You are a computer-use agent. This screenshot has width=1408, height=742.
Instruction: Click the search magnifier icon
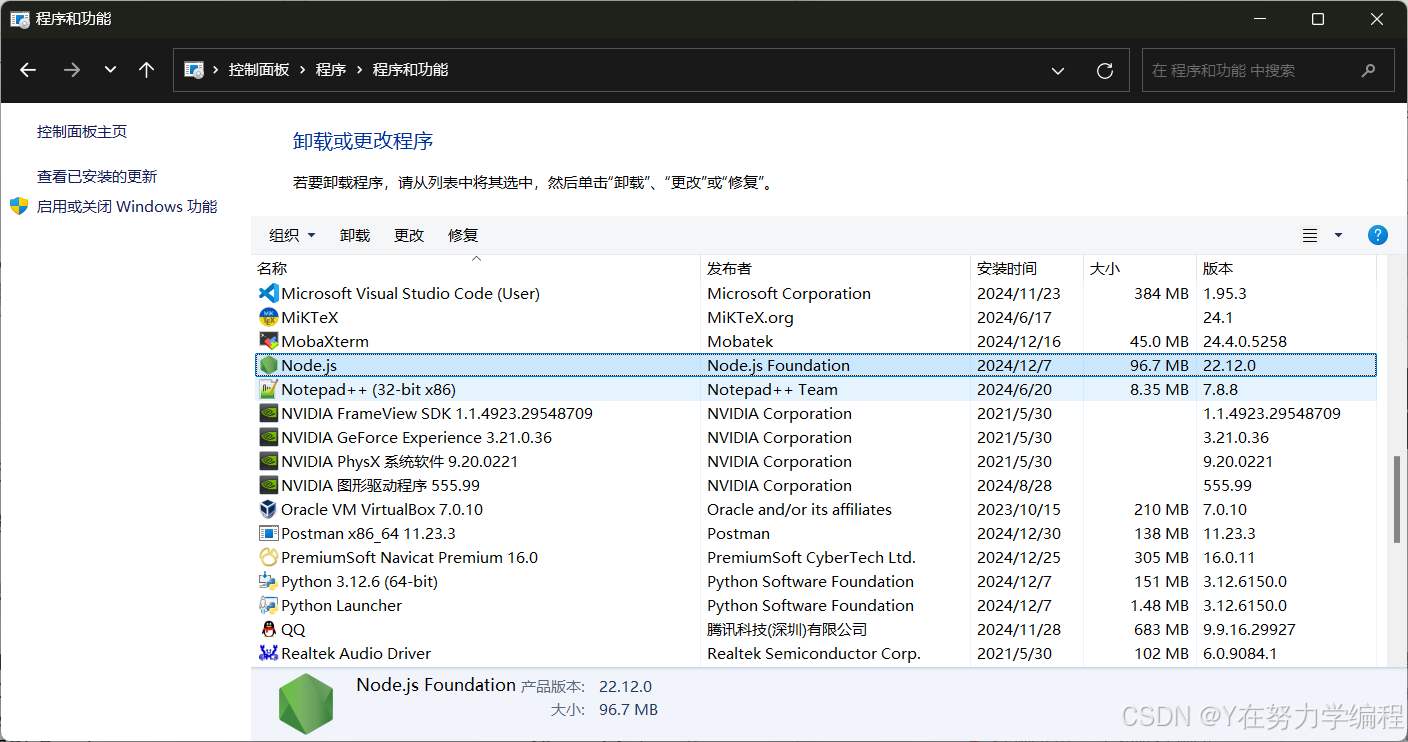(1369, 70)
